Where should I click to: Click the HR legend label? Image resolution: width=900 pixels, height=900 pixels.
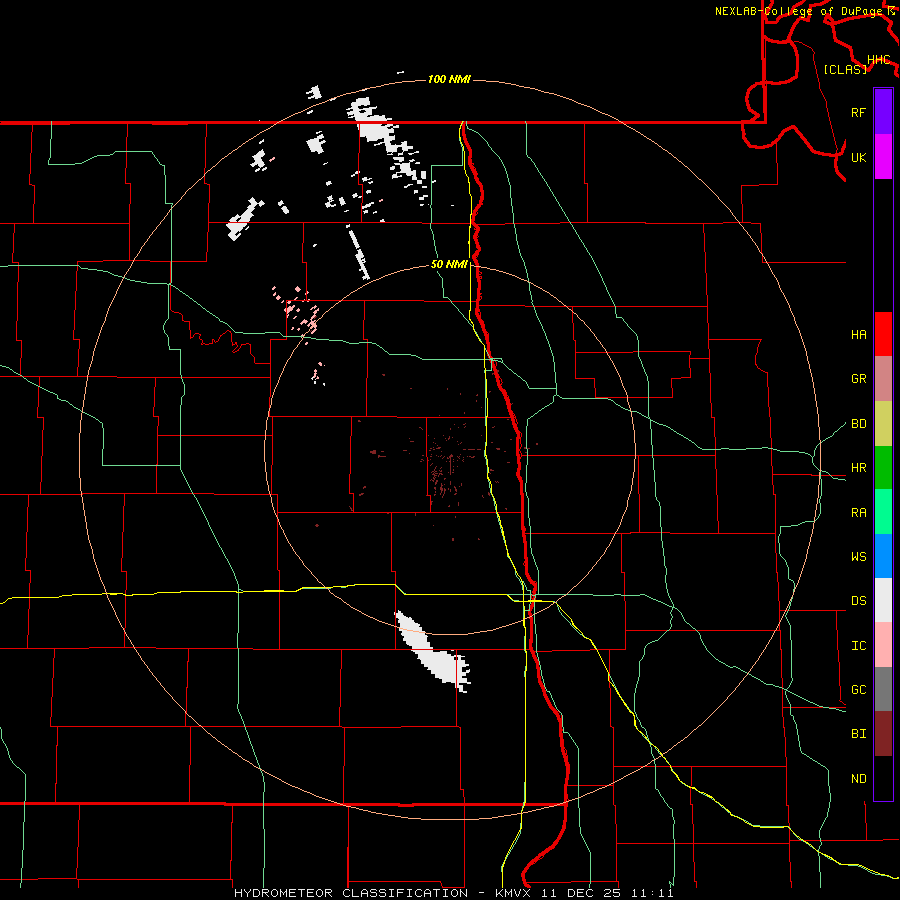tap(858, 468)
